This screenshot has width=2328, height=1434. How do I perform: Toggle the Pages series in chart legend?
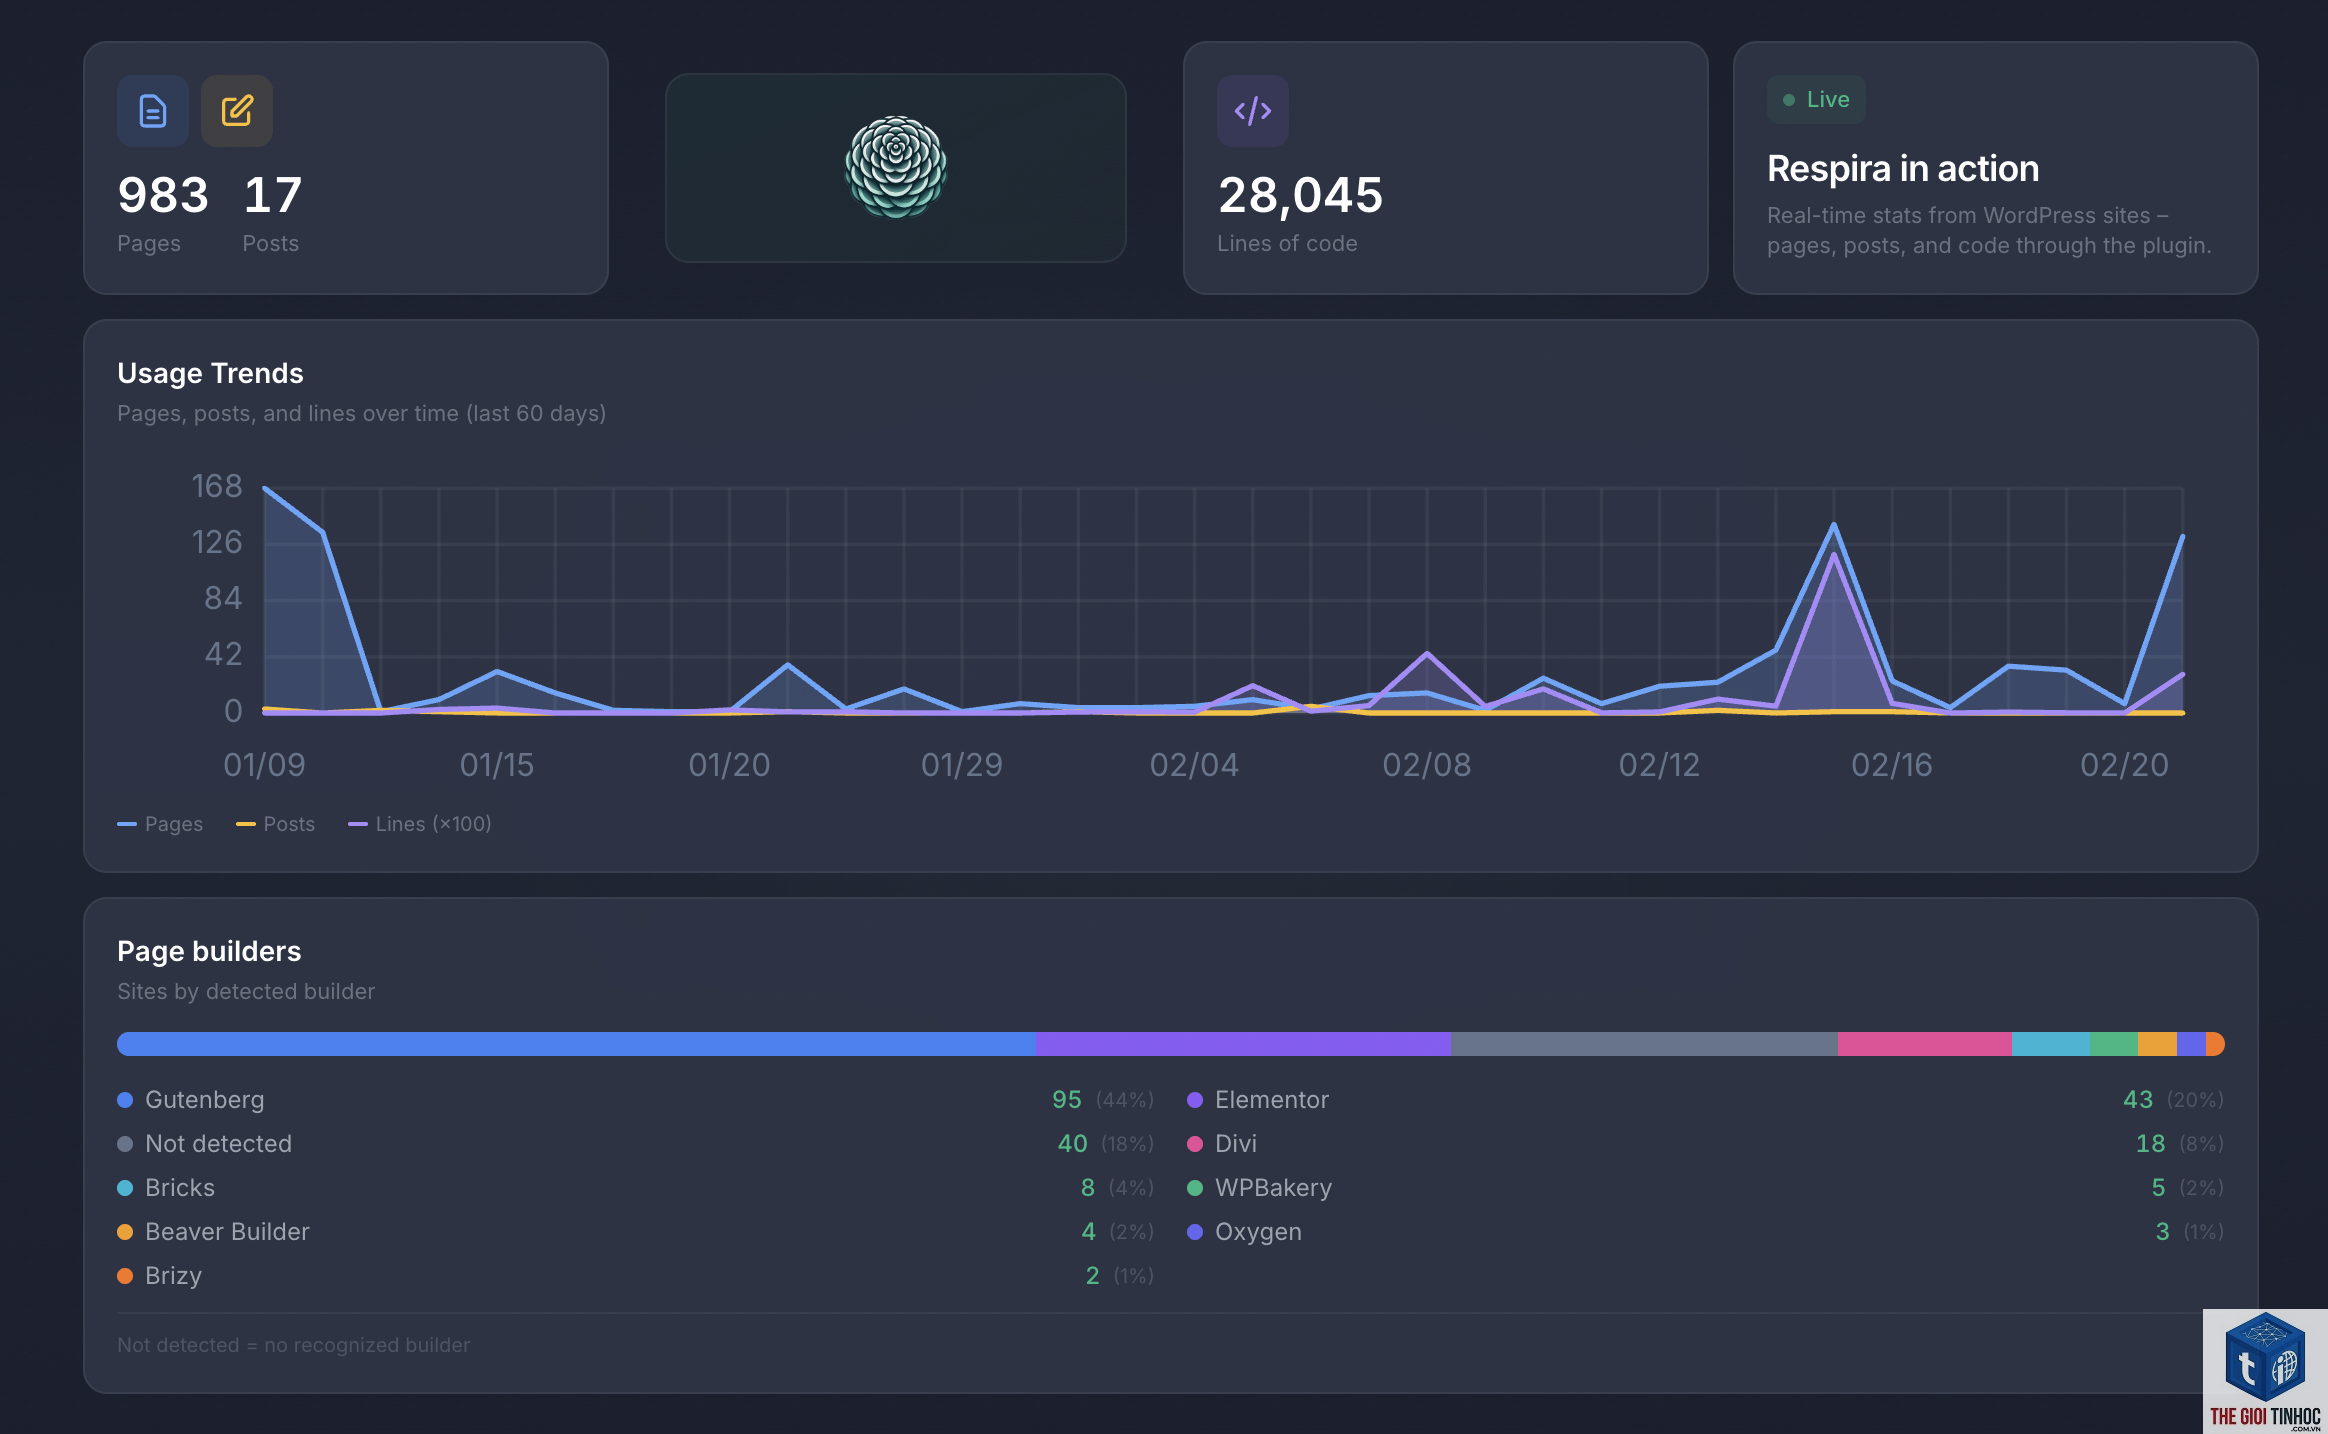[160, 824]
